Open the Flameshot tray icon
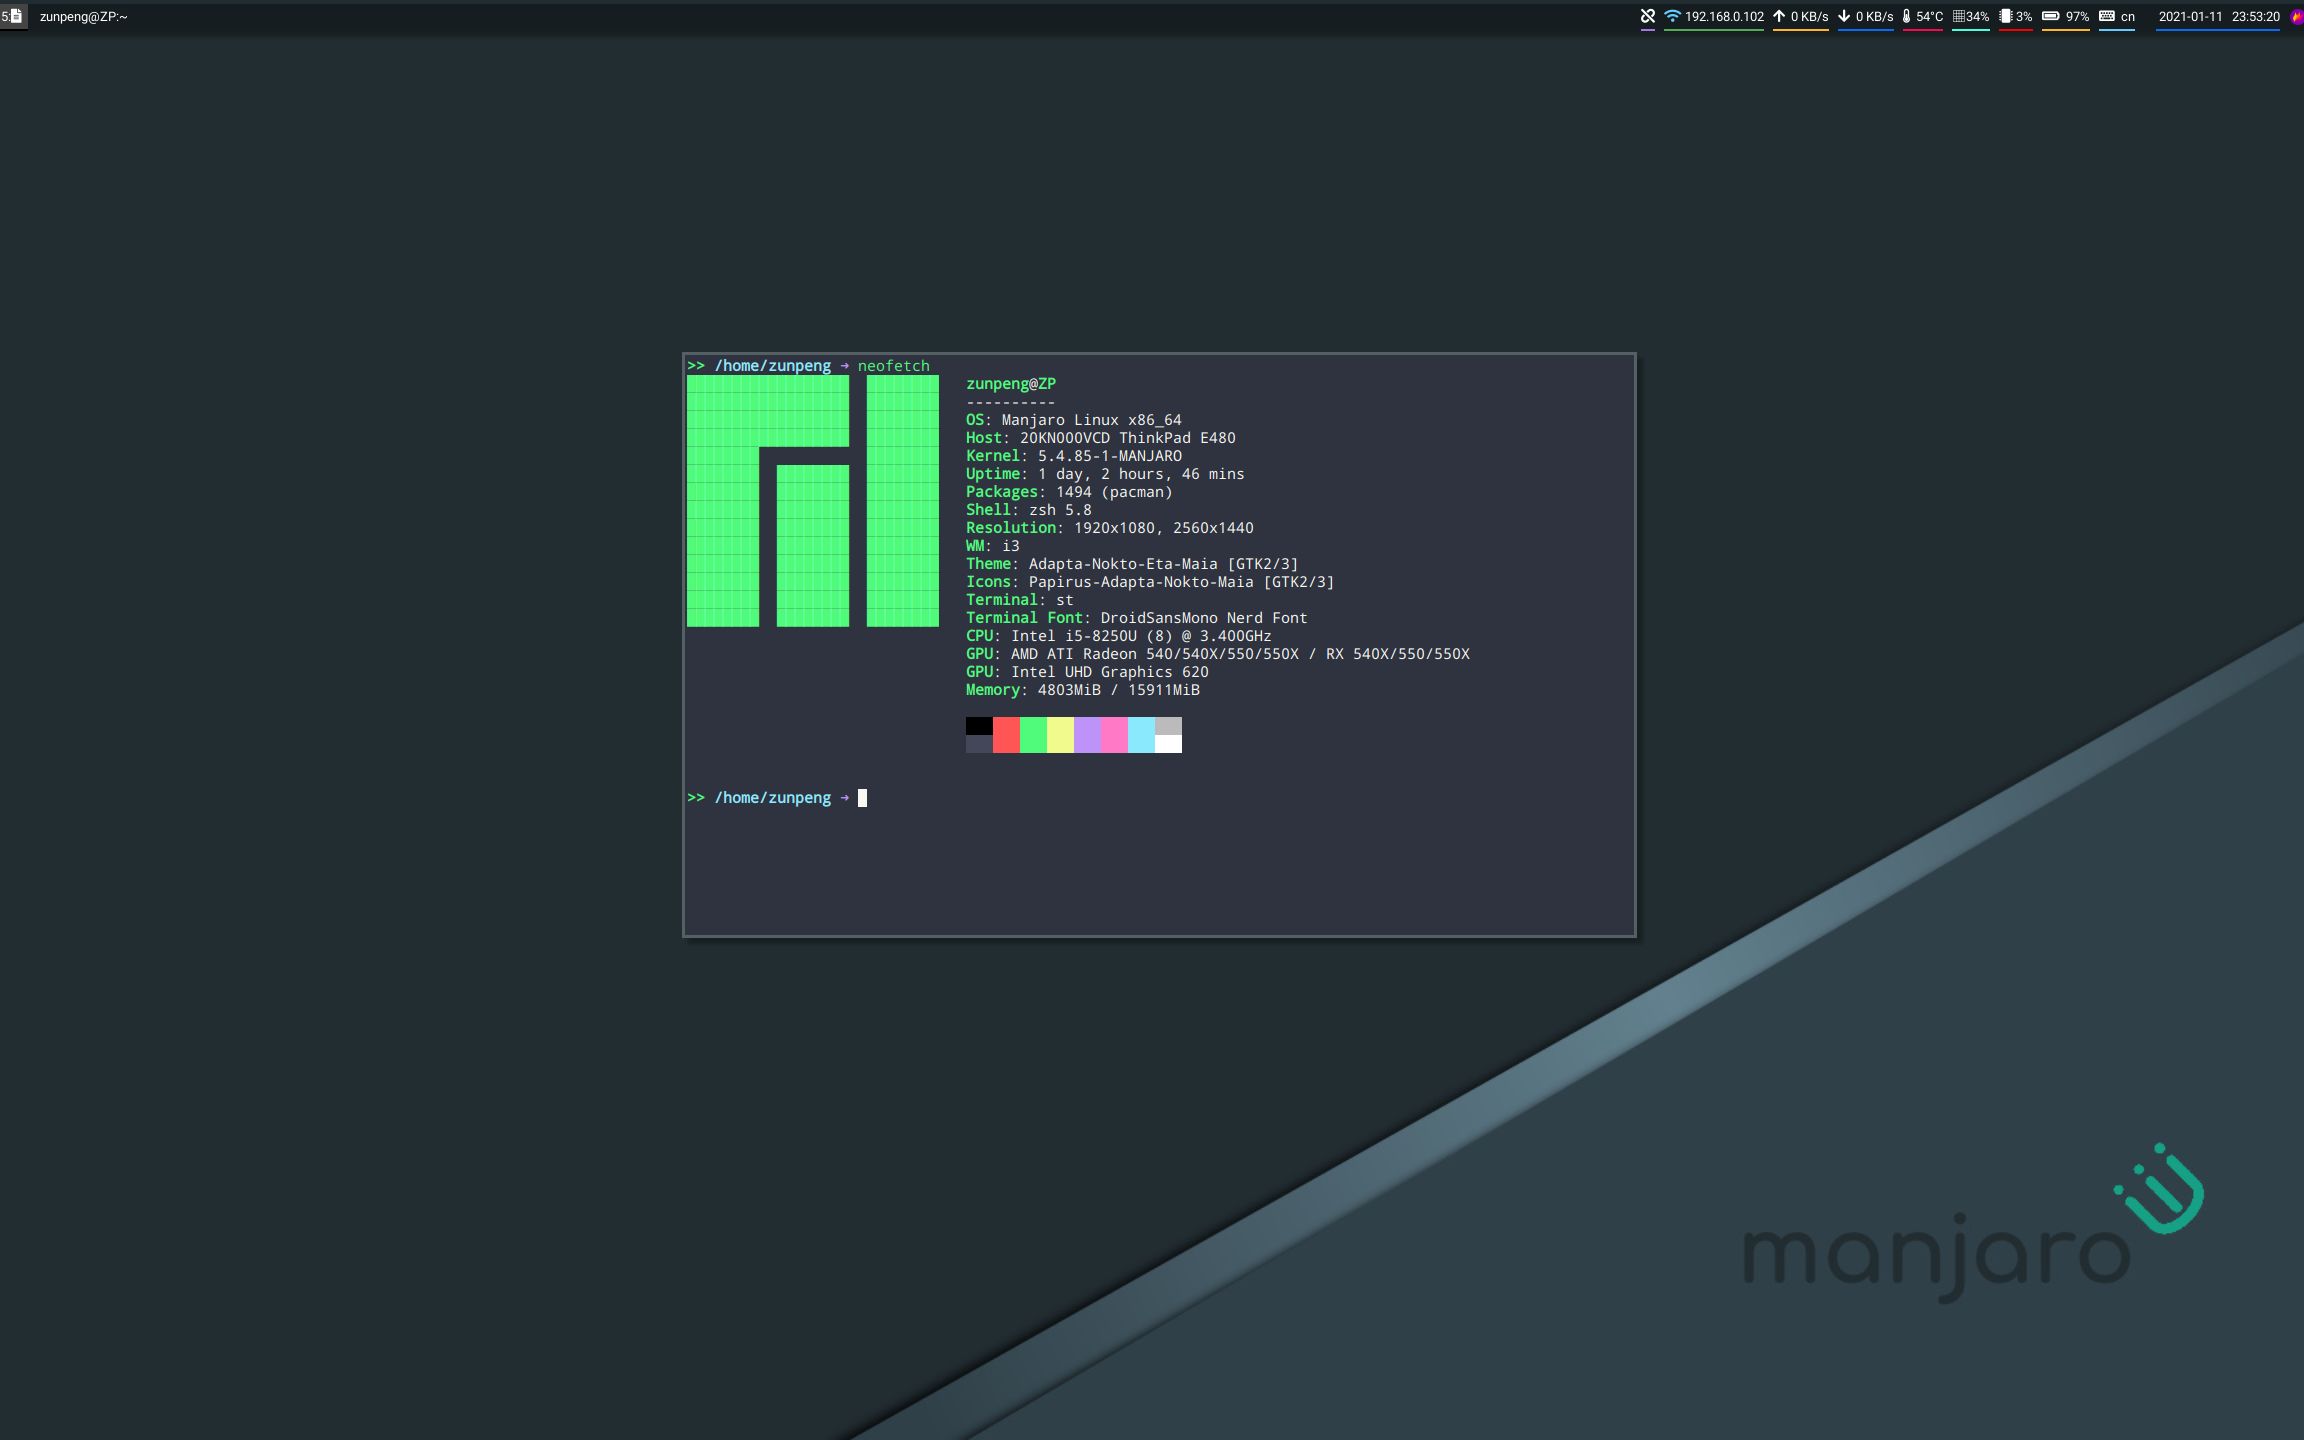This screenshot has height=1440, width=2304. pos(2297,16)
